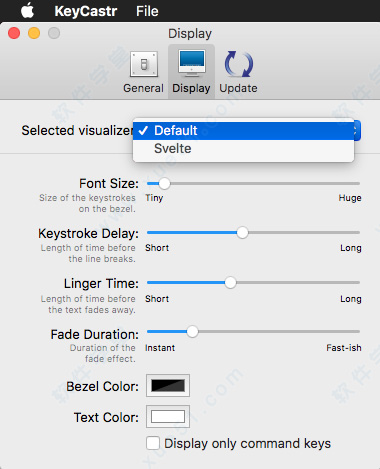Click the Tiny label of Font Size
This screenshot has height=469, width=380.
click(x=154, y=198)
